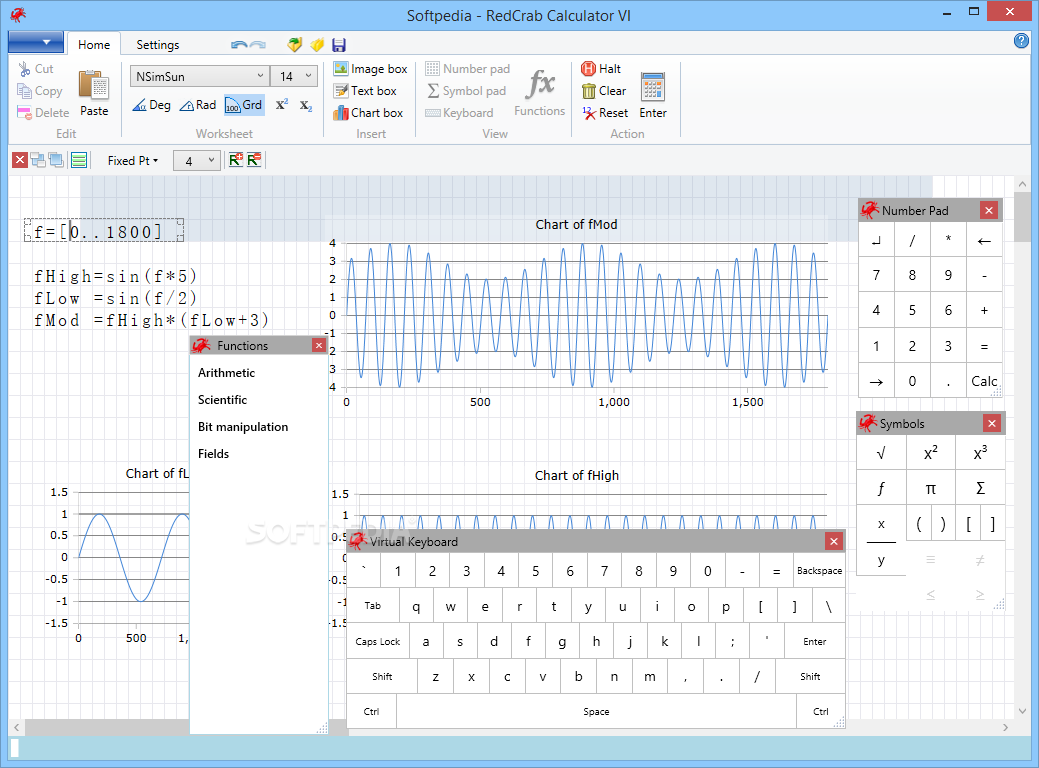Toggle Caps Lock on the Virtual Keyboard
The height and width of the screenshot is (768, 1039).
378,641
